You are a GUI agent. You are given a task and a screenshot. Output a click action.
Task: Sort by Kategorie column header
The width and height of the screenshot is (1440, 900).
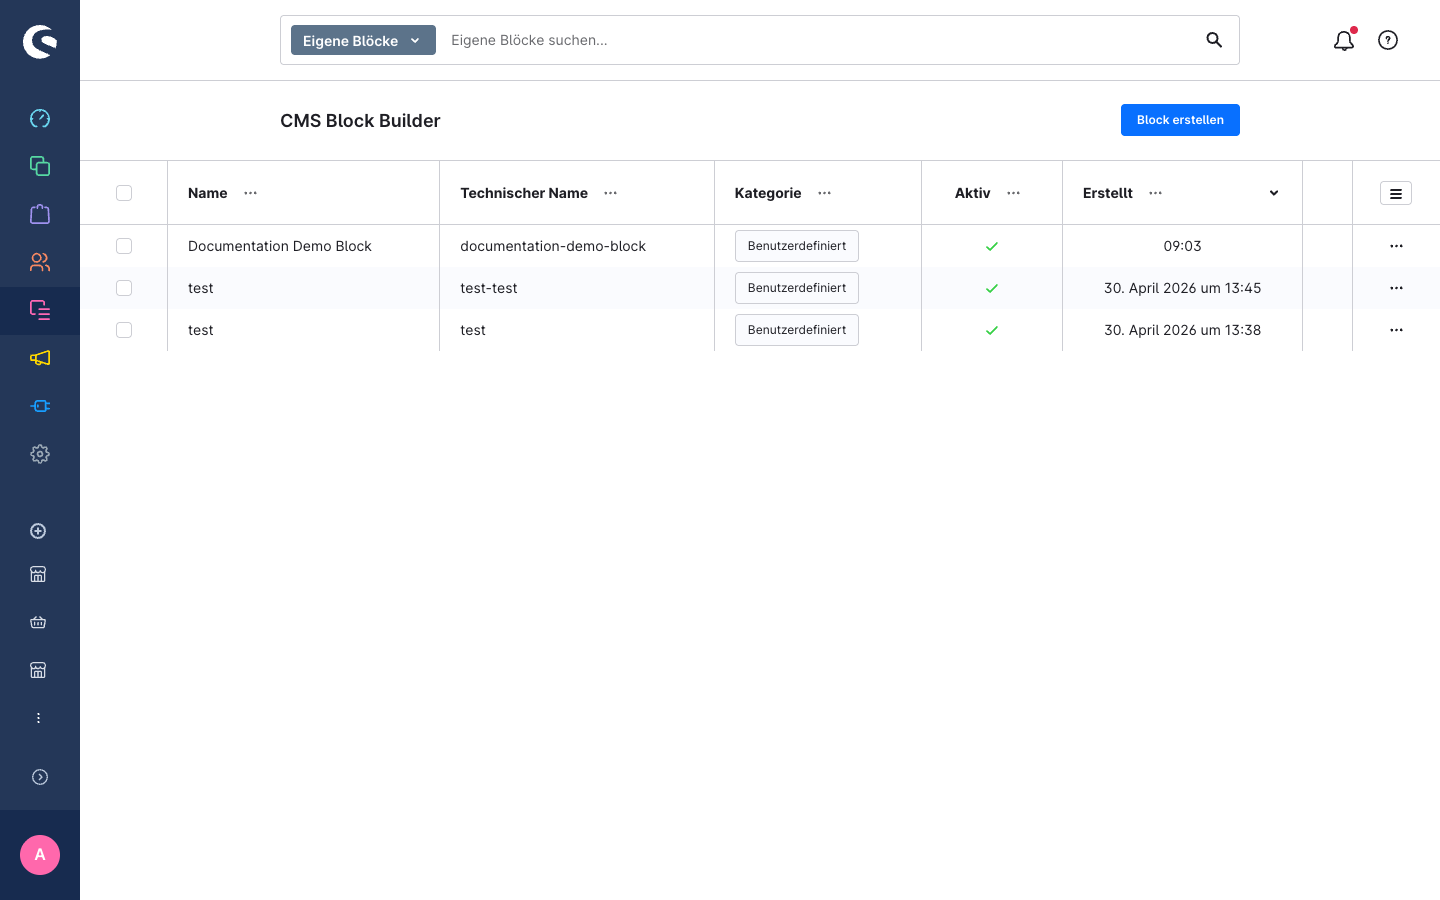768,193
